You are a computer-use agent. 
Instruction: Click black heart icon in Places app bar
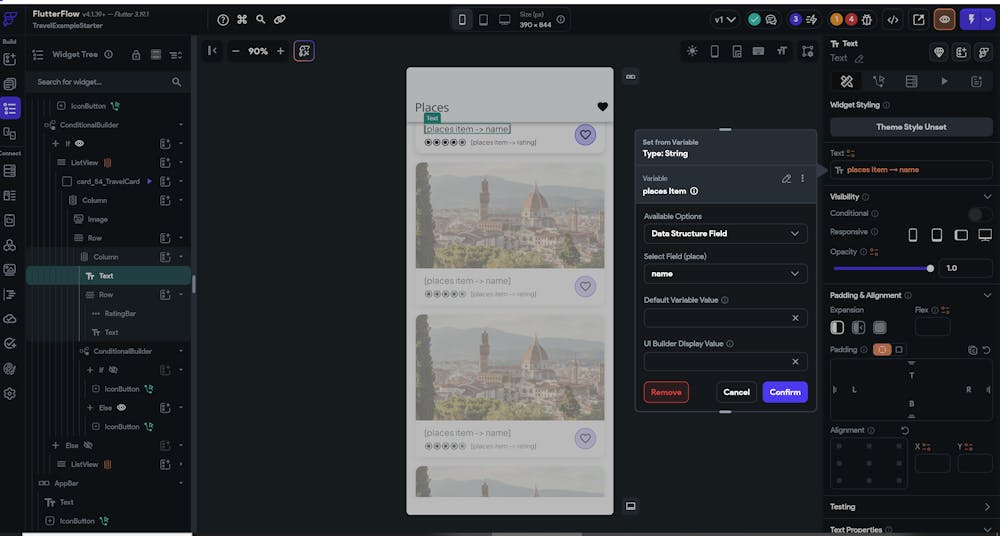click(602, 107)
